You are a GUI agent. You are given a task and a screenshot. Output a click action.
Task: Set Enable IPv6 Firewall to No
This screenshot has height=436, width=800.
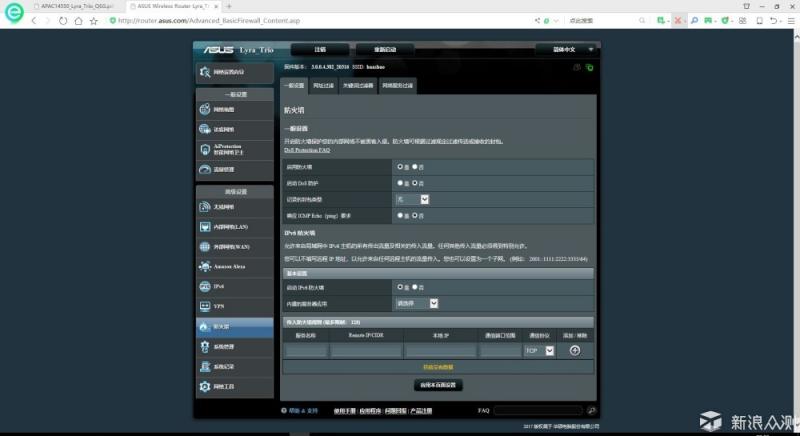coord(415,287)
